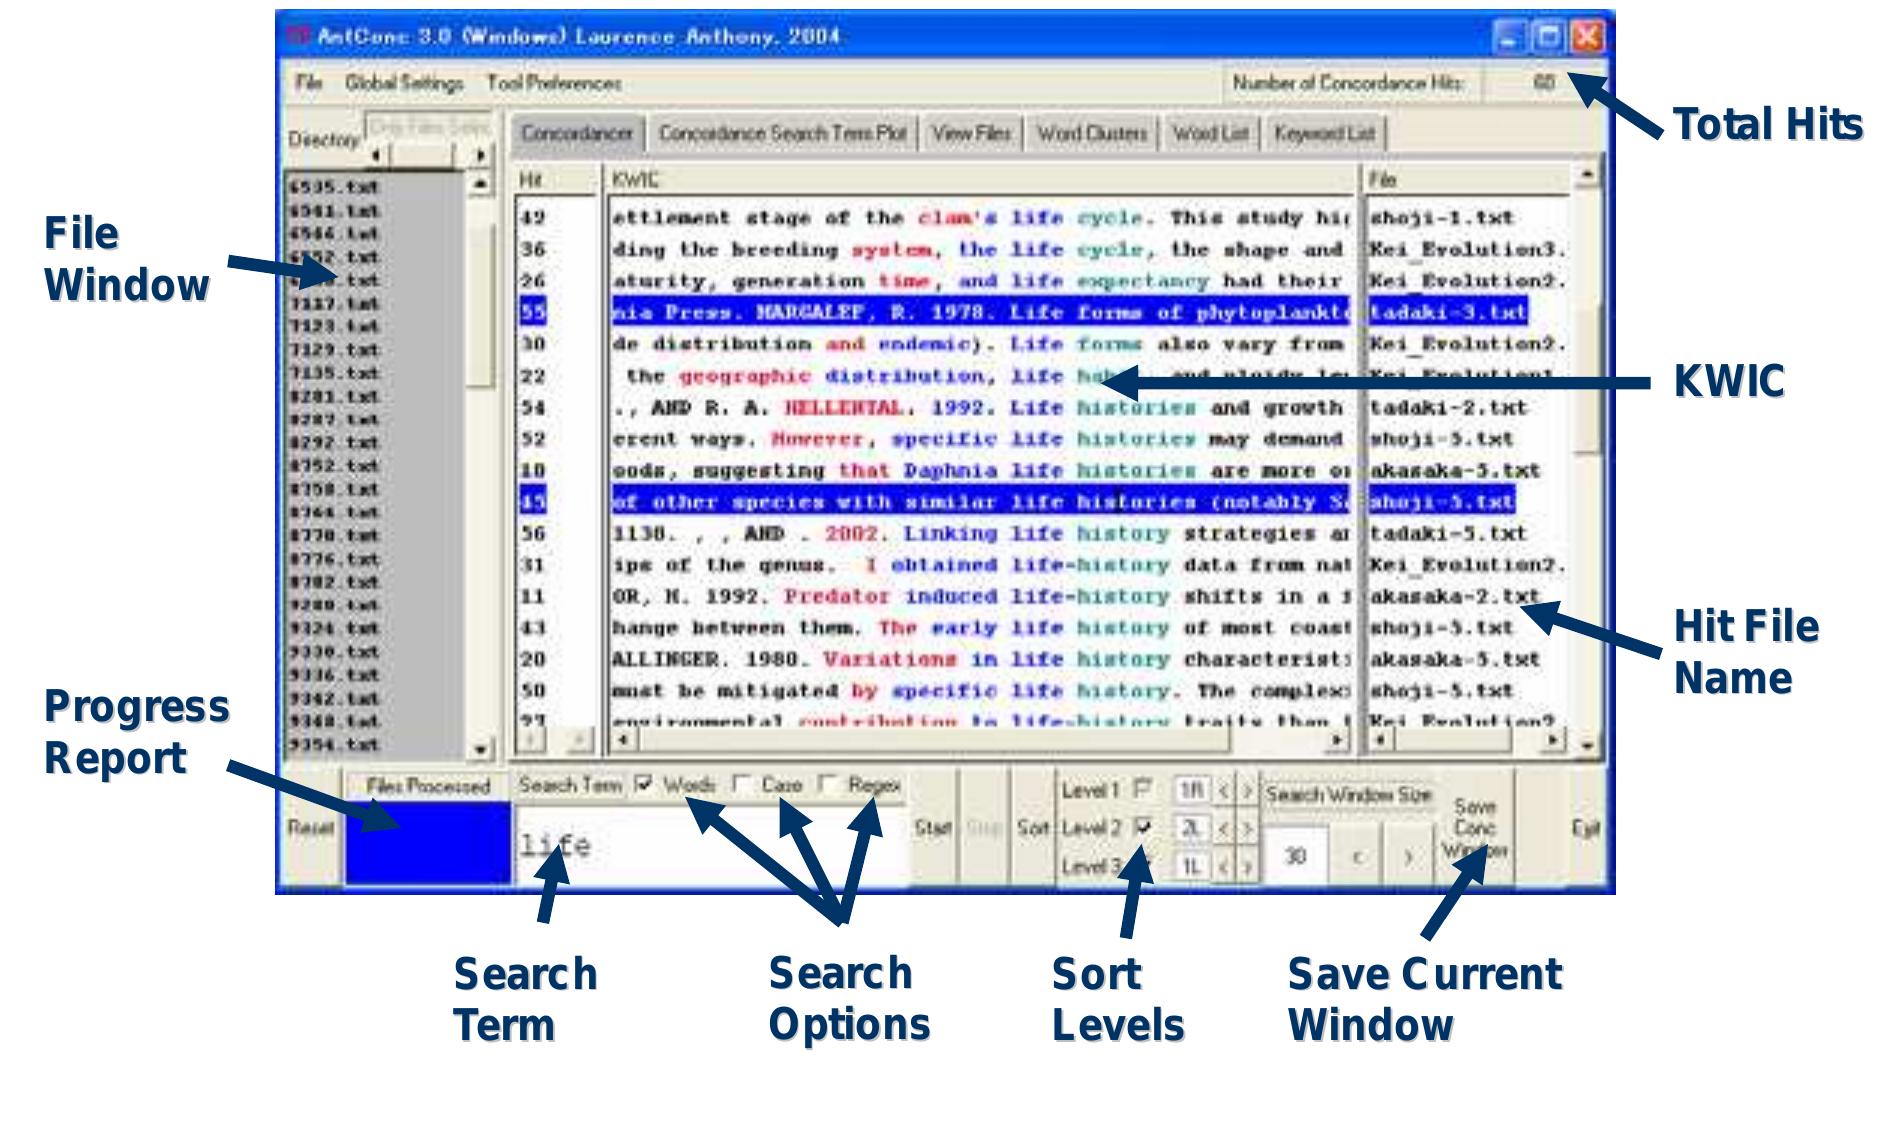
Task: Click the Level 1 decrease arrow
Action: click(1224, 791)
